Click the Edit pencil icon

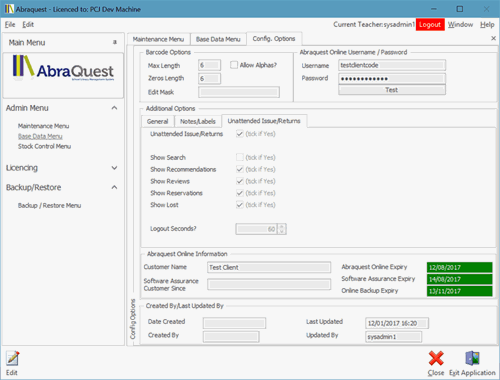point(13,359)
